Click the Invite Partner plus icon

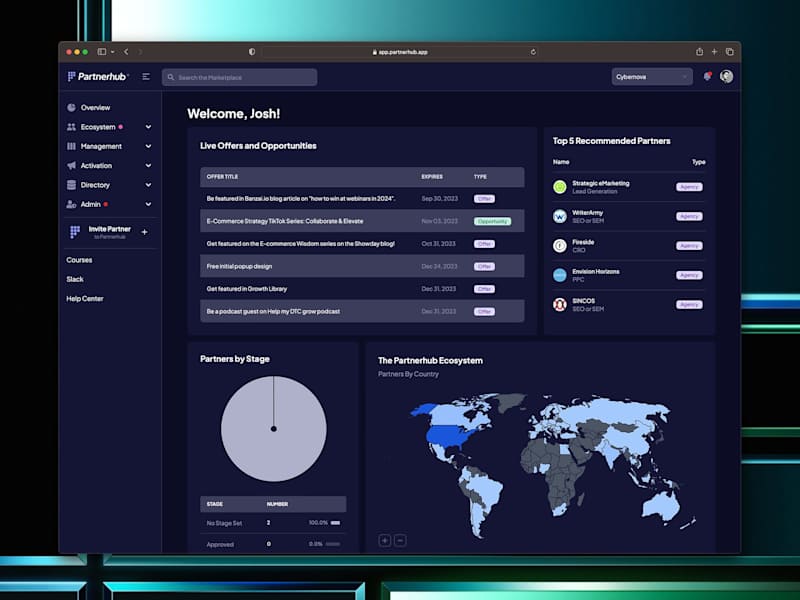(x=144, y=232)
